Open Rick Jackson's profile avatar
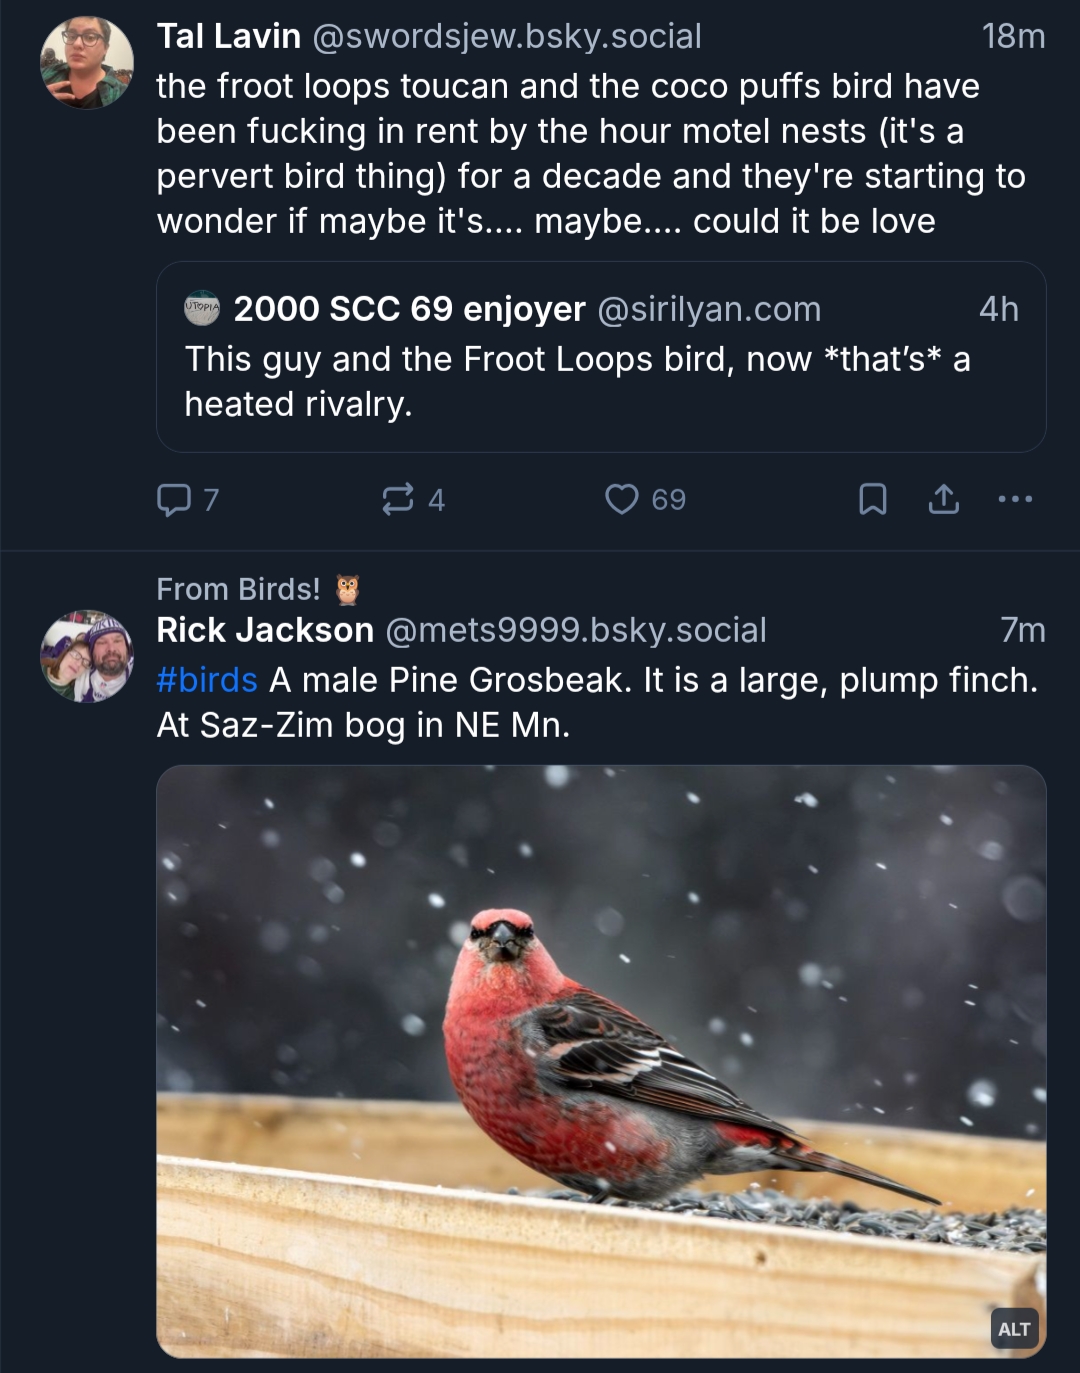Viewport: 1080px width, 1373px height. point(87,657)
